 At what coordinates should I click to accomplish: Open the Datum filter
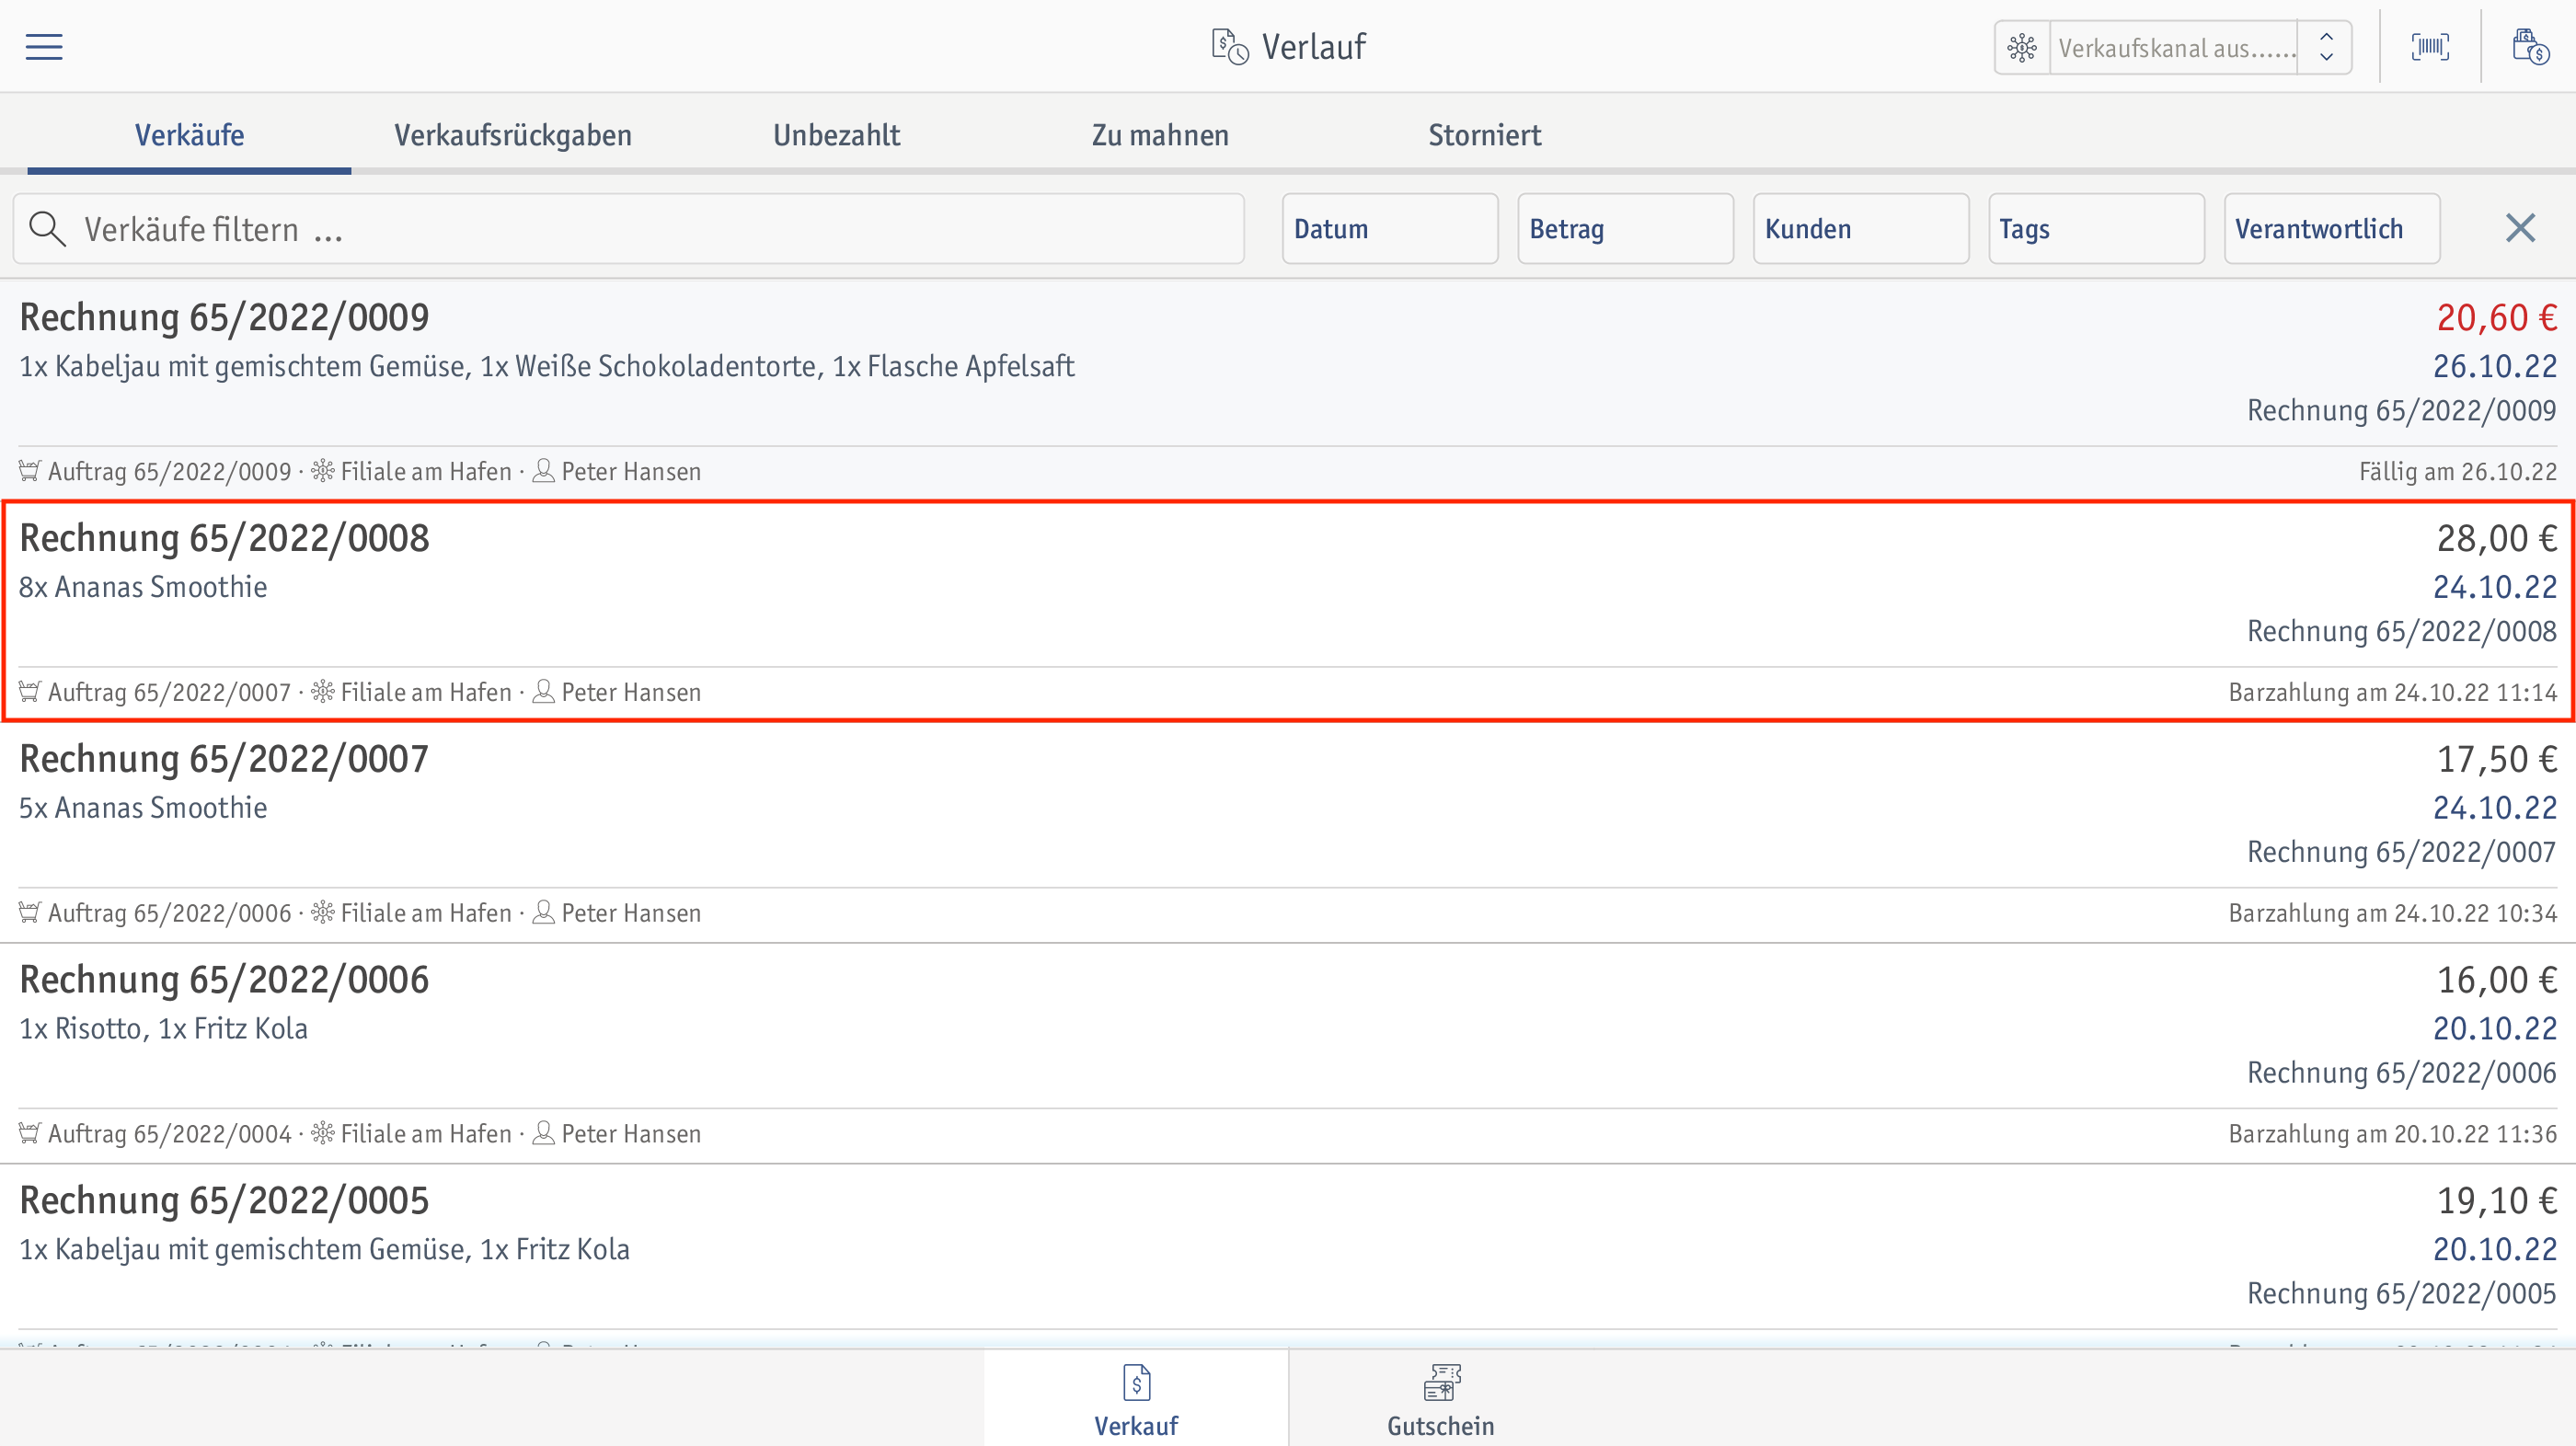click(x=1390, y=229)
